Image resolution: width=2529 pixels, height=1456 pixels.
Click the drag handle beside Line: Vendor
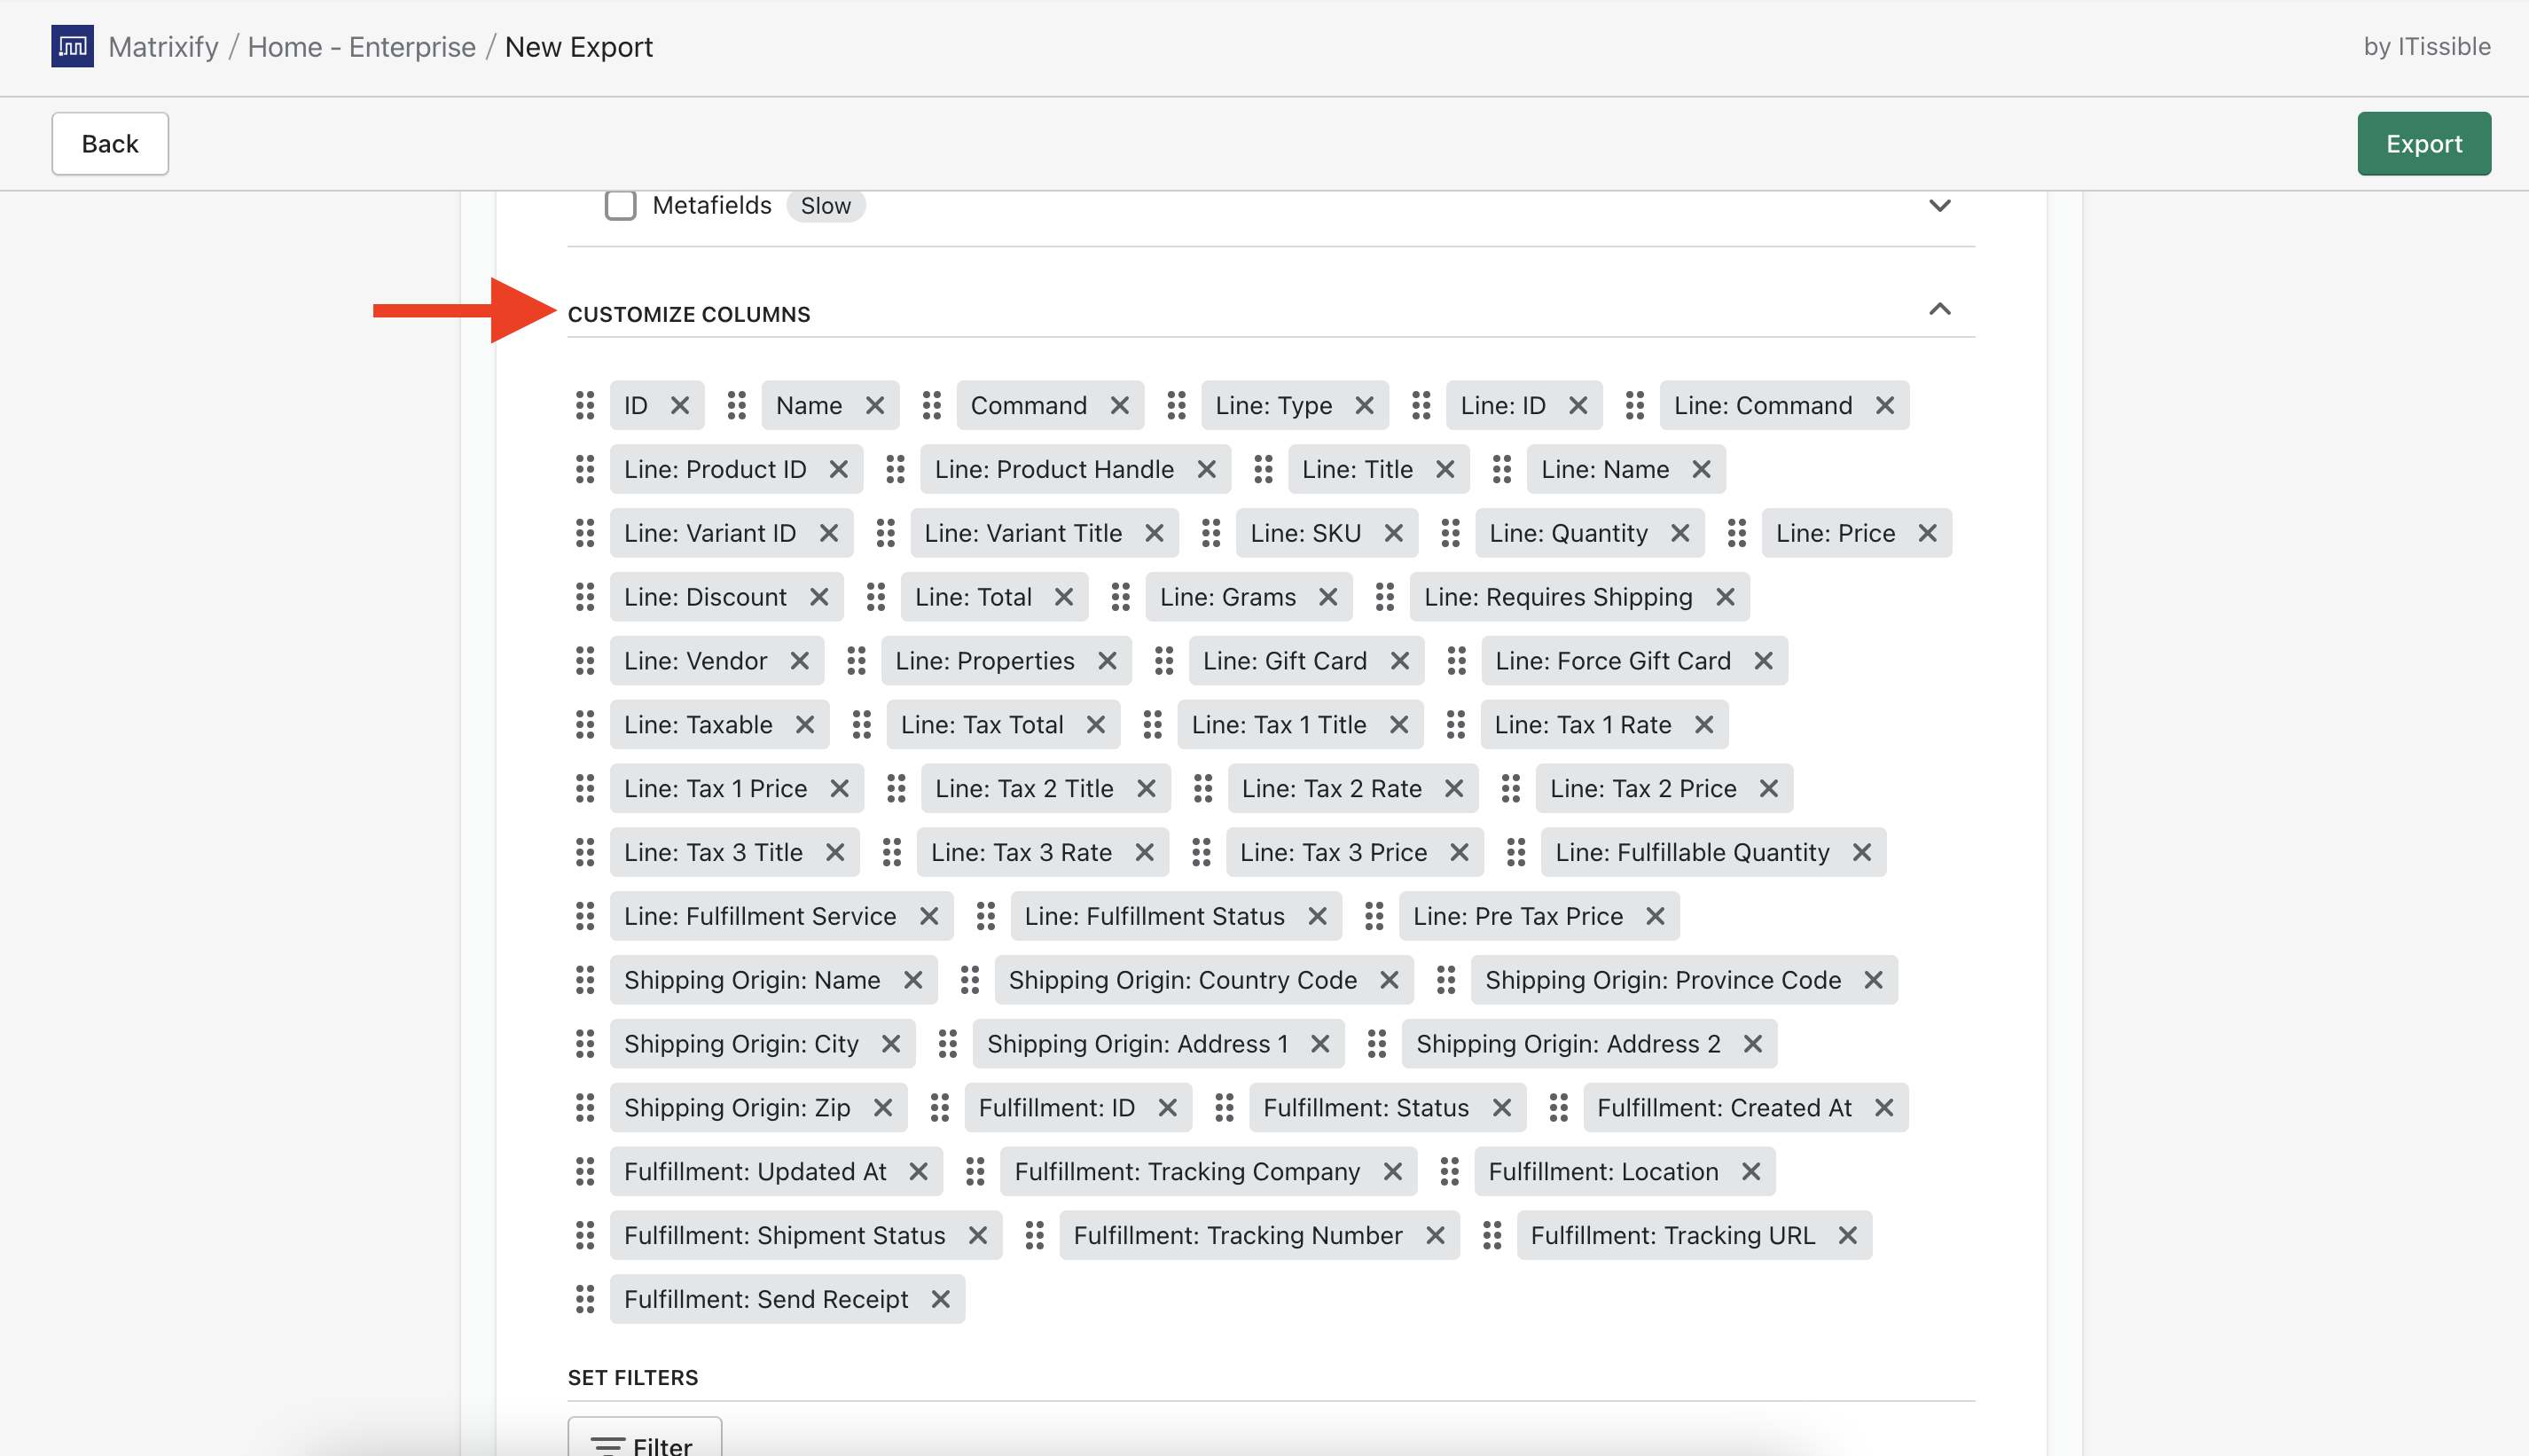coord(585,661)
